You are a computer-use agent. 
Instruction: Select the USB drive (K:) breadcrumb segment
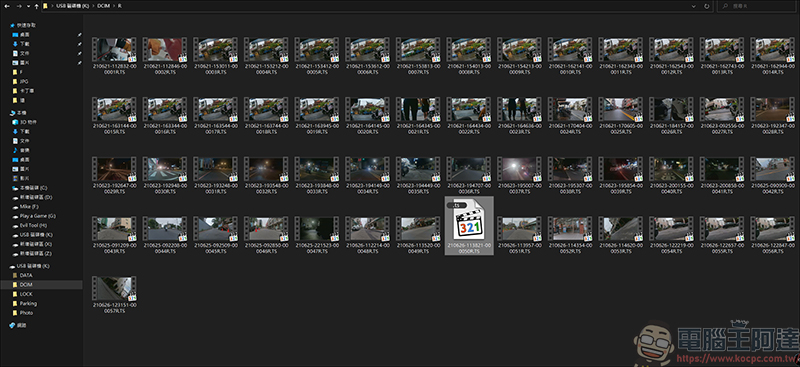pyautogui.click(x=74, y=6)
